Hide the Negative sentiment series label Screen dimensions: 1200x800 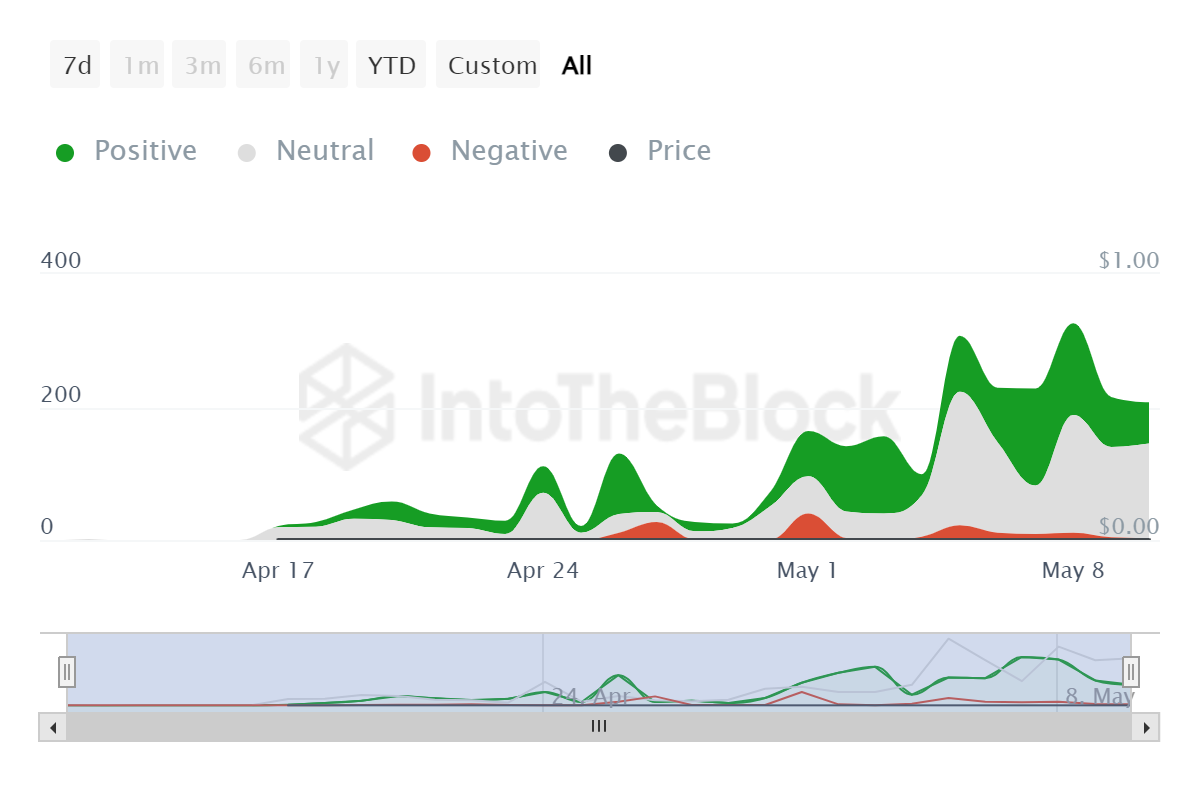point(509,151)
